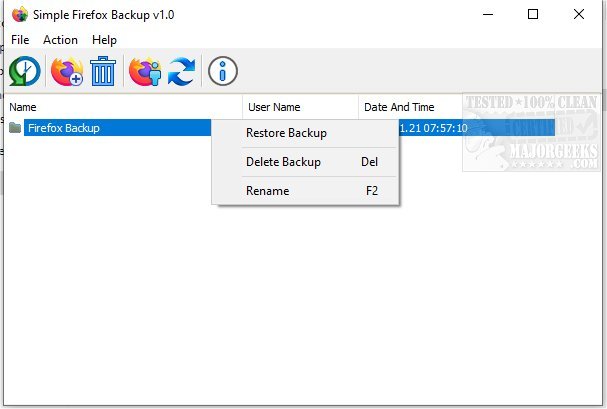Open the Action menu
The height and width of the screenshot is (409, 607).
tap(60, 40)
